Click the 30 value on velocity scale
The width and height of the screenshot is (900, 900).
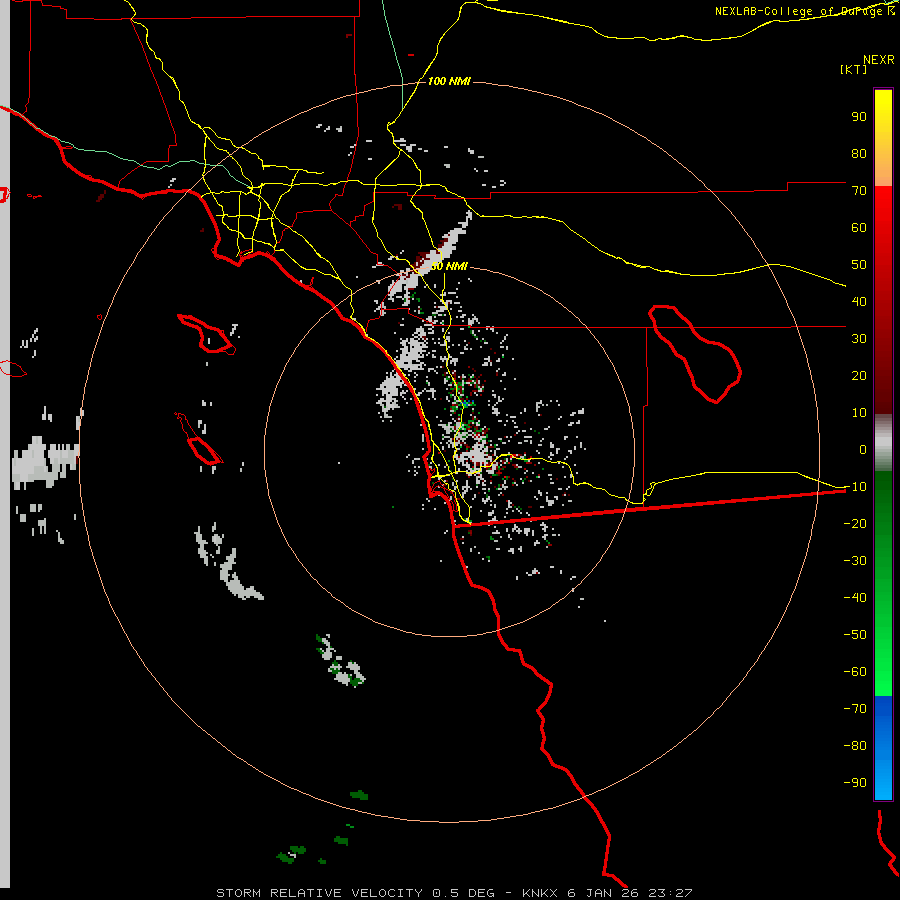(x=859, y=339)
